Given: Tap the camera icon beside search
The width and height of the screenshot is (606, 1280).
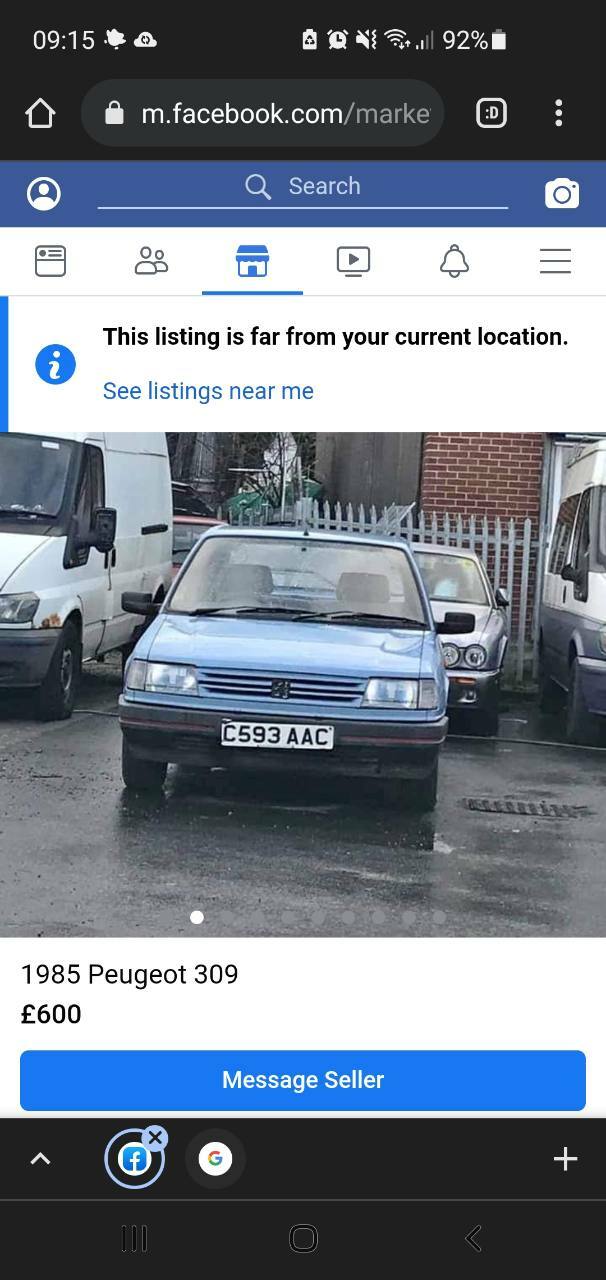Looking at the screenshot, I should tap(562, 194).
